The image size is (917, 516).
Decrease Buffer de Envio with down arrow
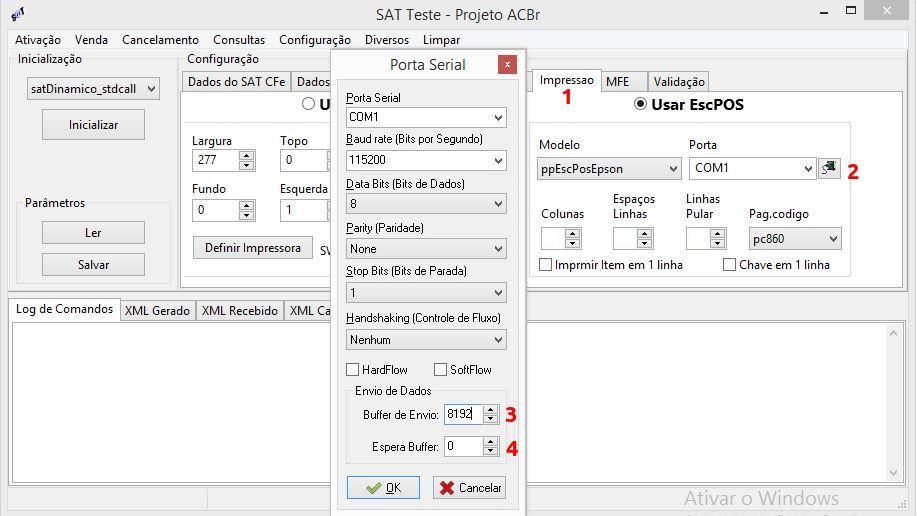(491, 419)
